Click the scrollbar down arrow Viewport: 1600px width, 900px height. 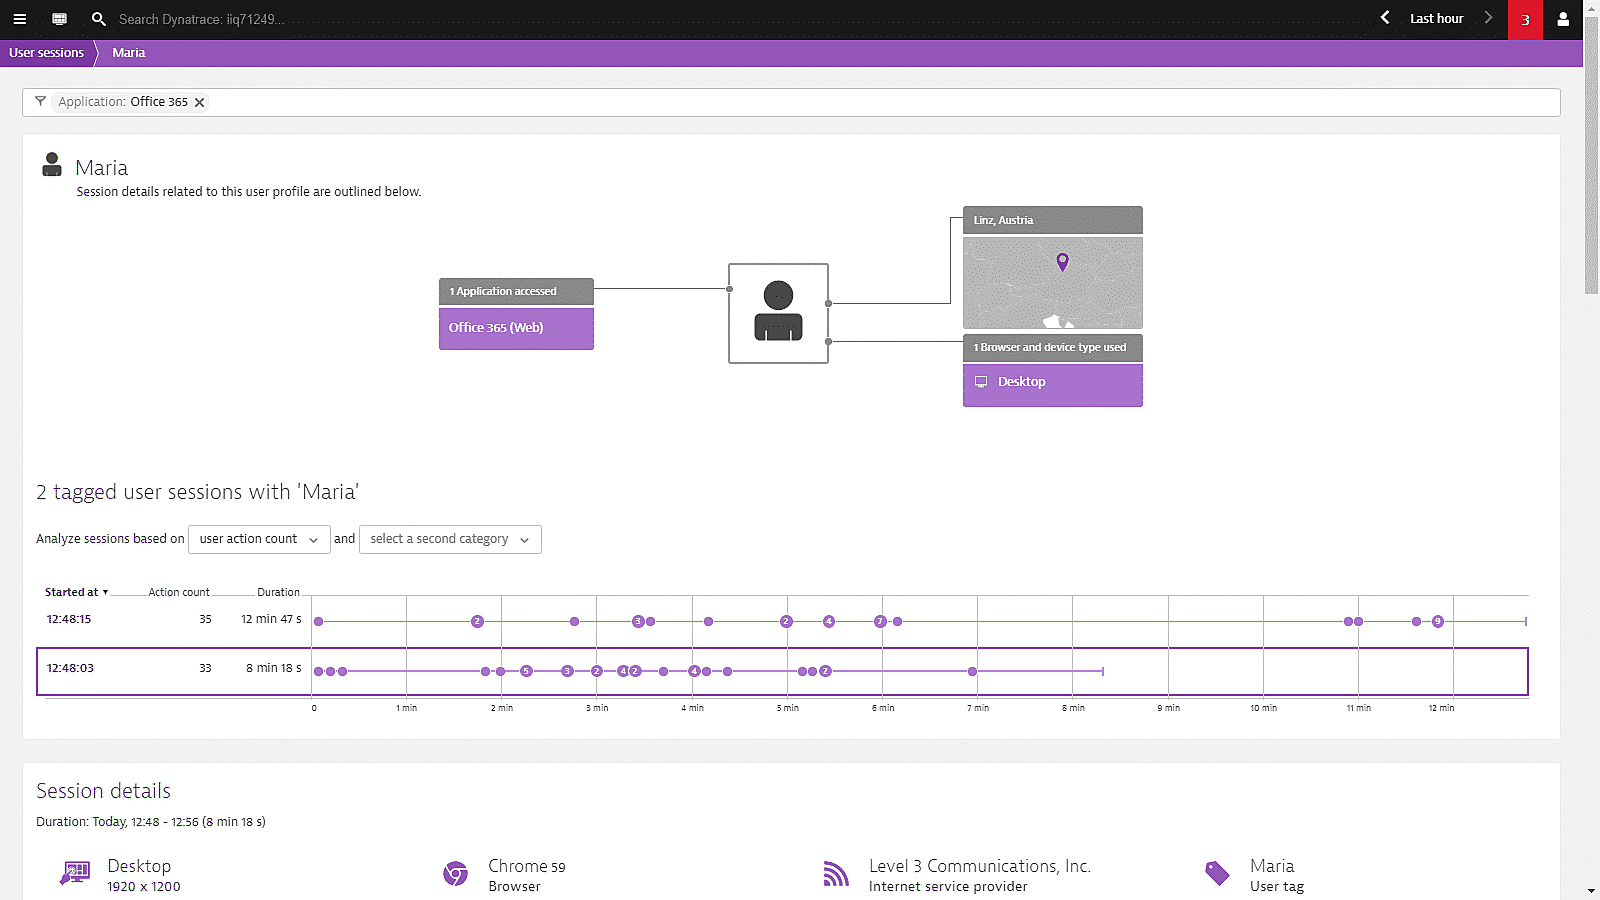click(1591, 891)
